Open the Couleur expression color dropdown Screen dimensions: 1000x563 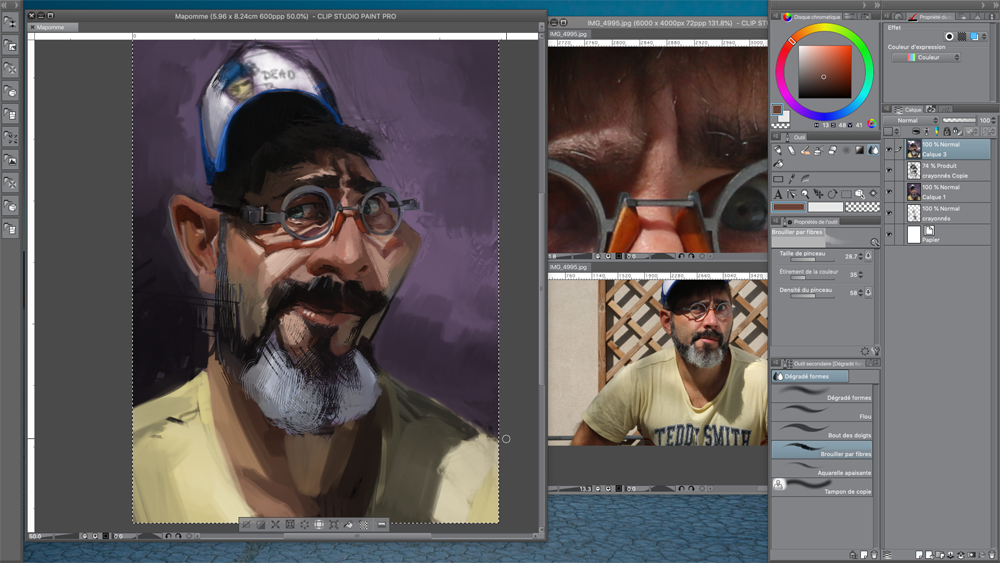tap(926, 58)
